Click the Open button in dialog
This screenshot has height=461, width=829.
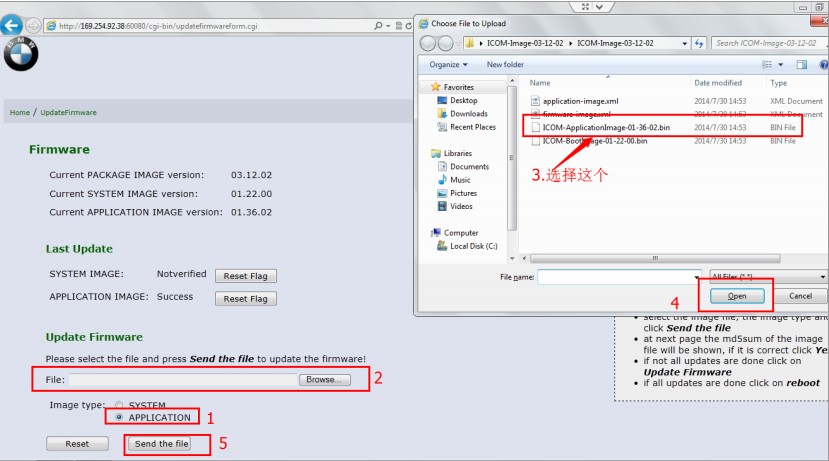[x=737, y=296]
